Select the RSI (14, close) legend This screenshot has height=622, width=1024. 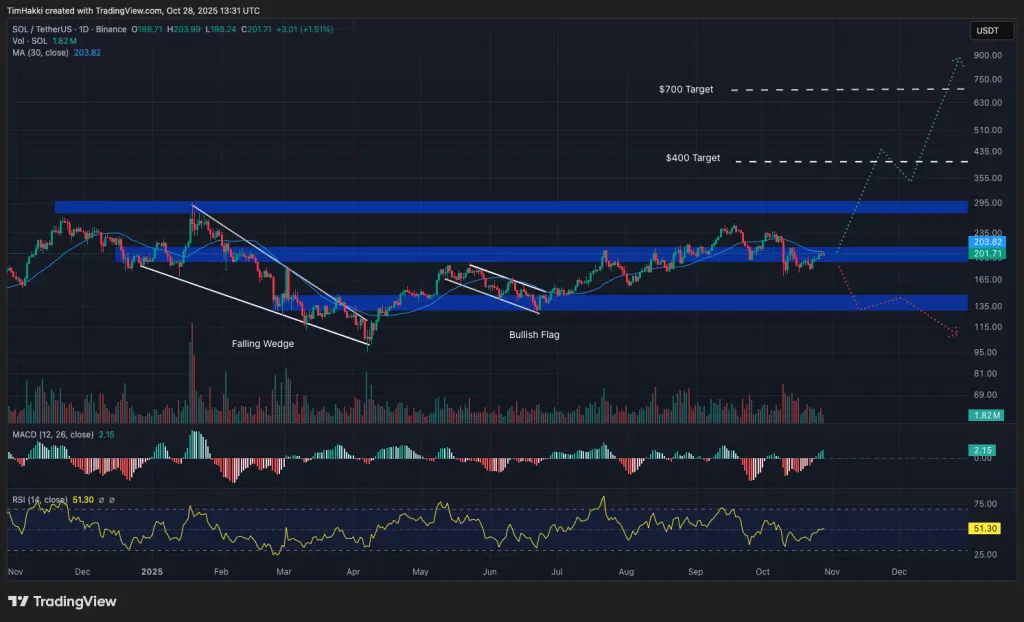pyautogui.click(x=40, y=500)
